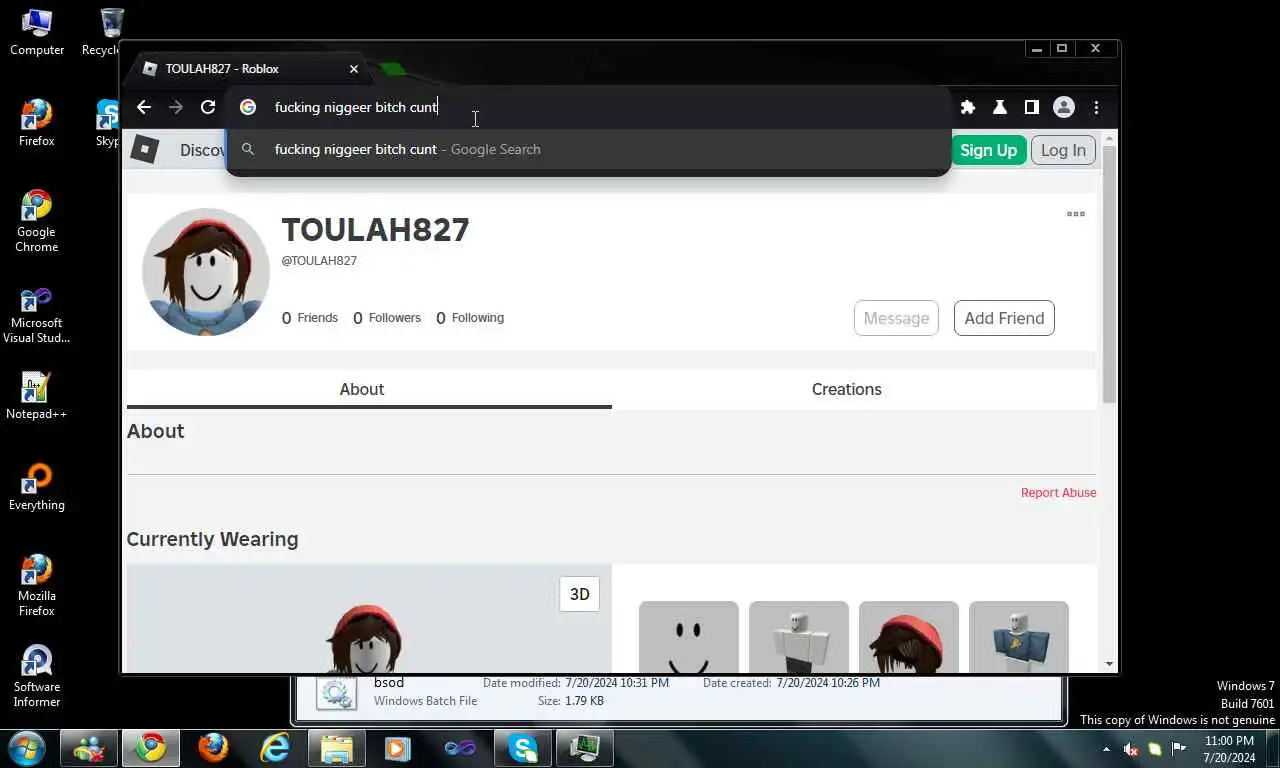Open the Firefox desktop shortcut

(37, 124)
